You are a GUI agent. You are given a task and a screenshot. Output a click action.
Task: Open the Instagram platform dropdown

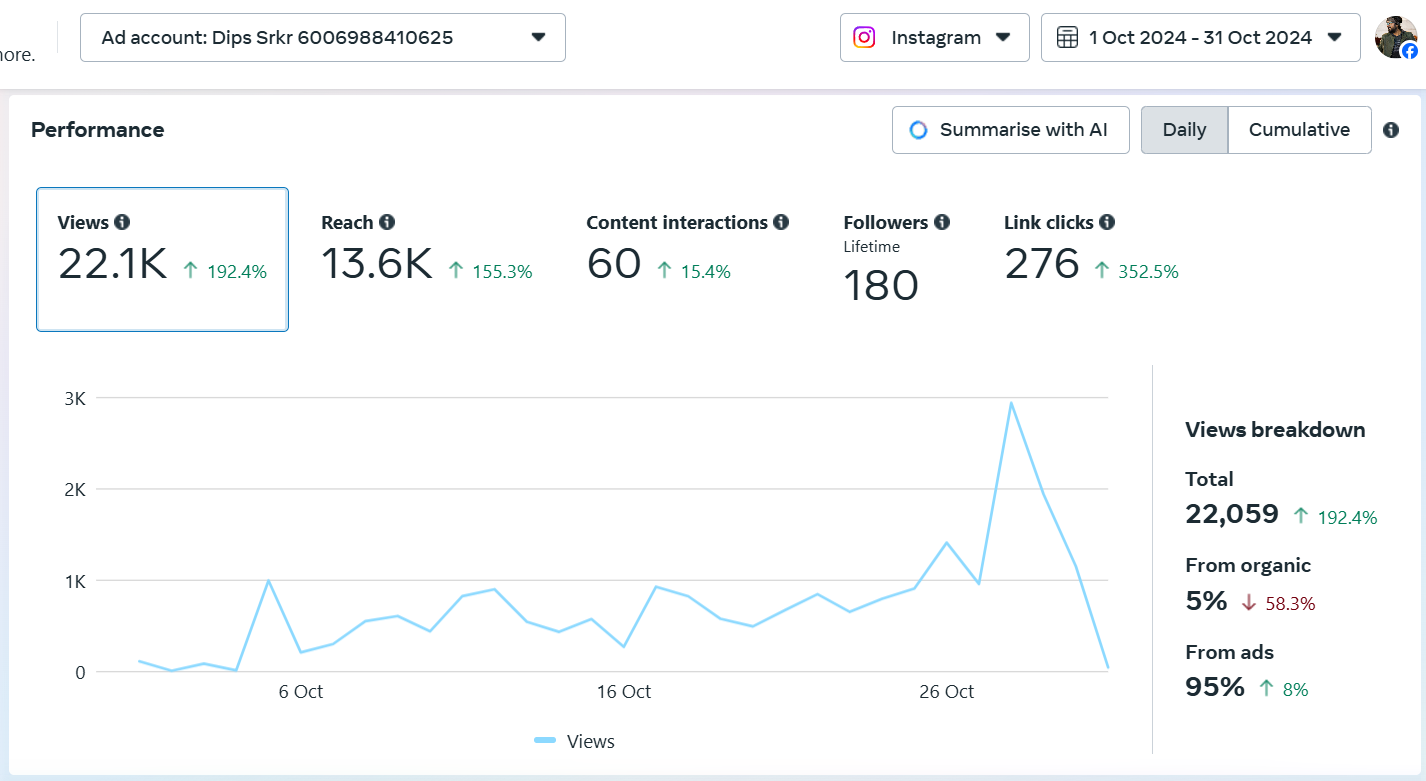coord(934,37)
